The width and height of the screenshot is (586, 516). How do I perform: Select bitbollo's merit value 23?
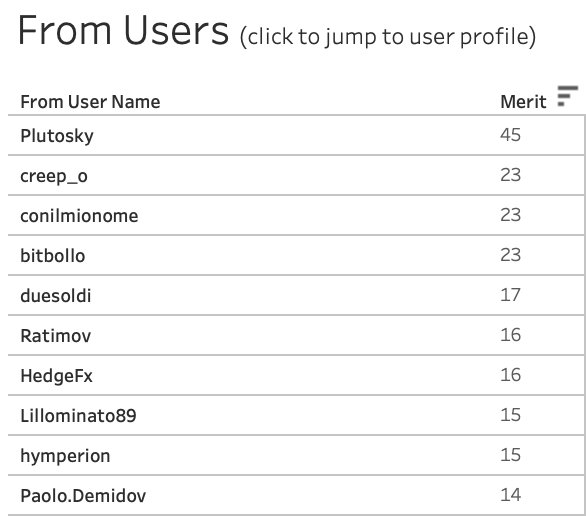pos(511,255)
